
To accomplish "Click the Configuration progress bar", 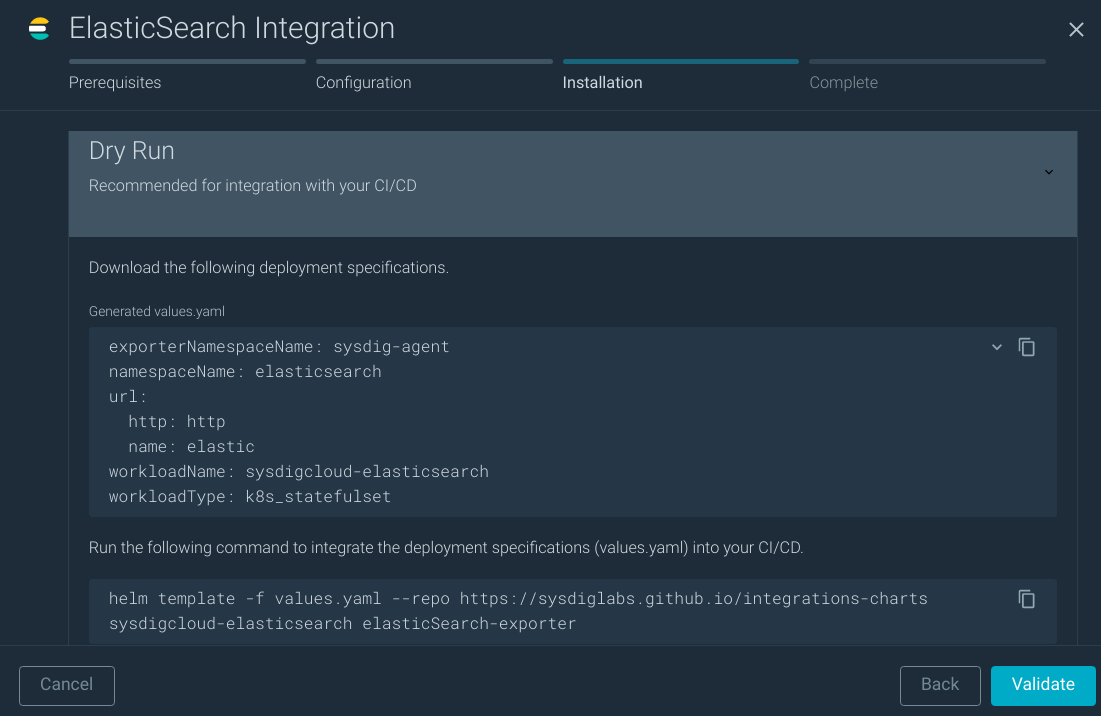I will [434, 62].
